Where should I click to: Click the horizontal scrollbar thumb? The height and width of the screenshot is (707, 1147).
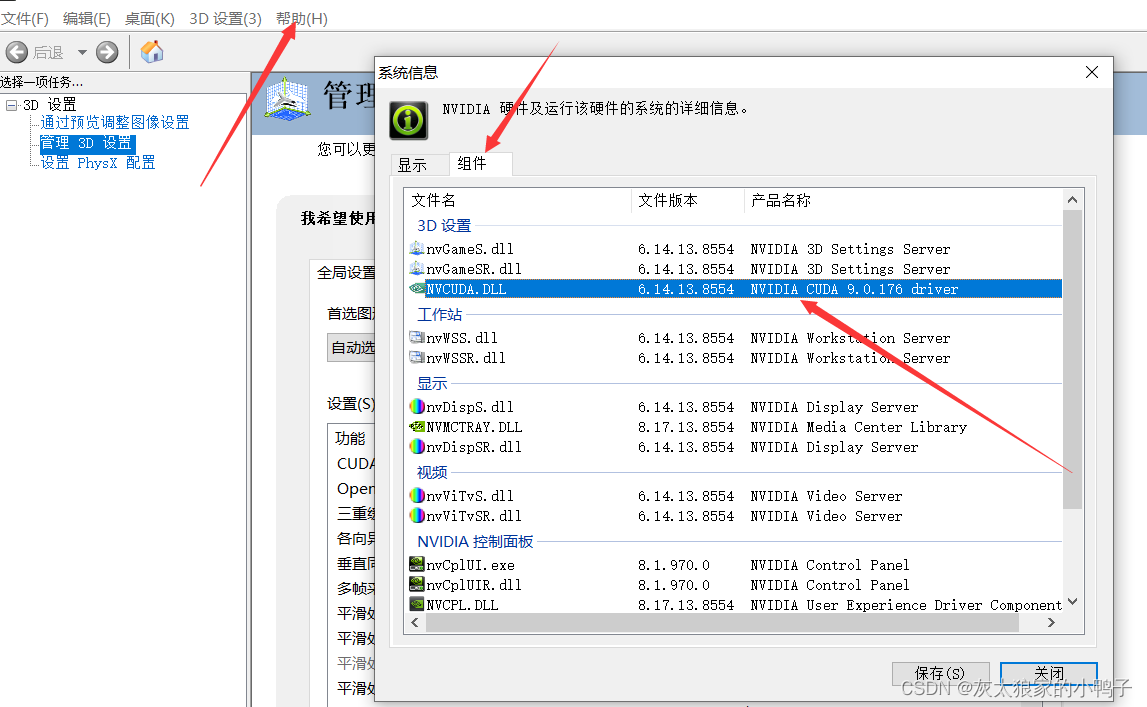pos(722,622)
